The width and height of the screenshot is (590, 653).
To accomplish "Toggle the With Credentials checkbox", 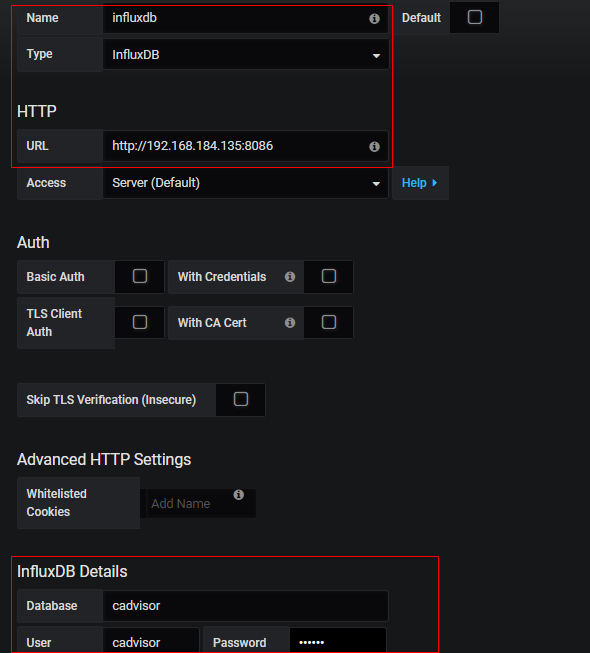I will tap(329, 276).
